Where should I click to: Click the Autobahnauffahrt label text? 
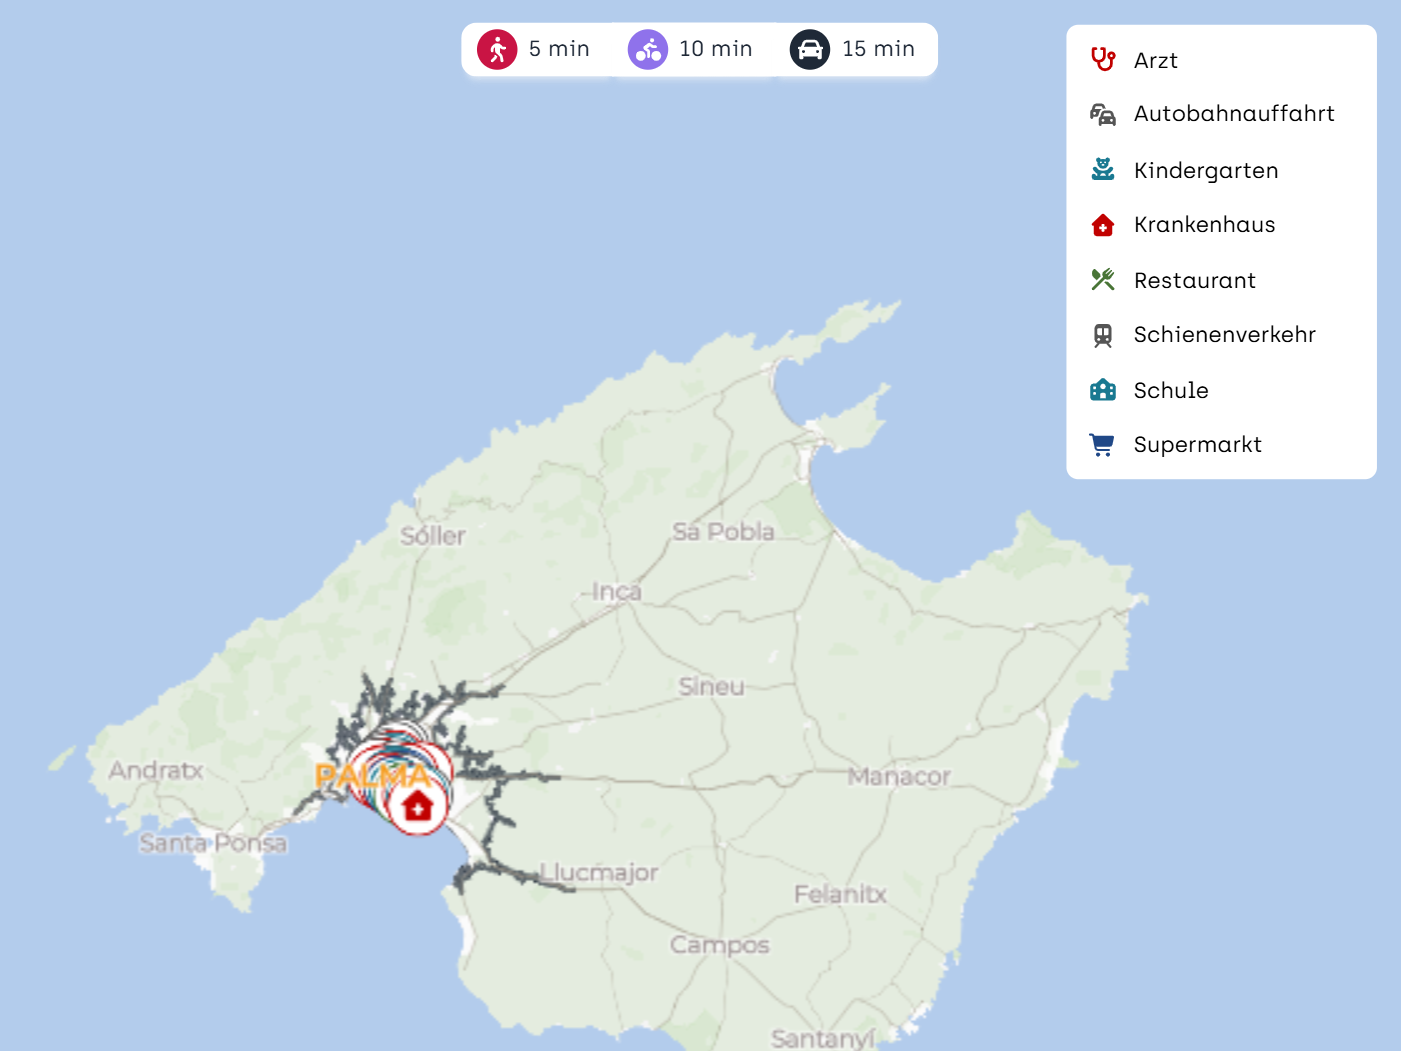coord(1233,114)
